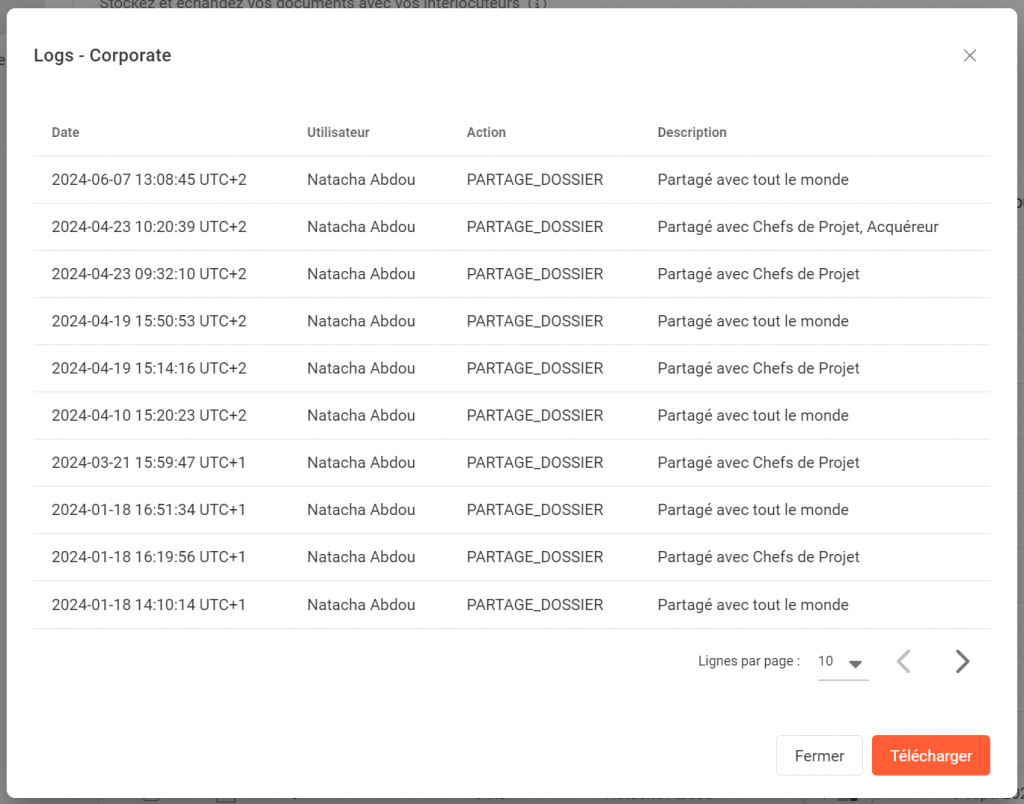Click the log dated 2024-03-21 15:59:47
Image resolution: width=1024 pixels, height=804 pixels.
tap(149, 462)
